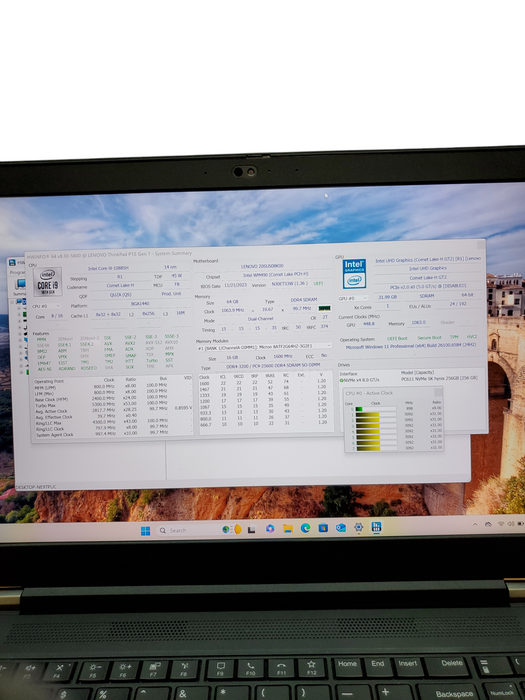Click the '14 nm' process field

pos(170,267)
